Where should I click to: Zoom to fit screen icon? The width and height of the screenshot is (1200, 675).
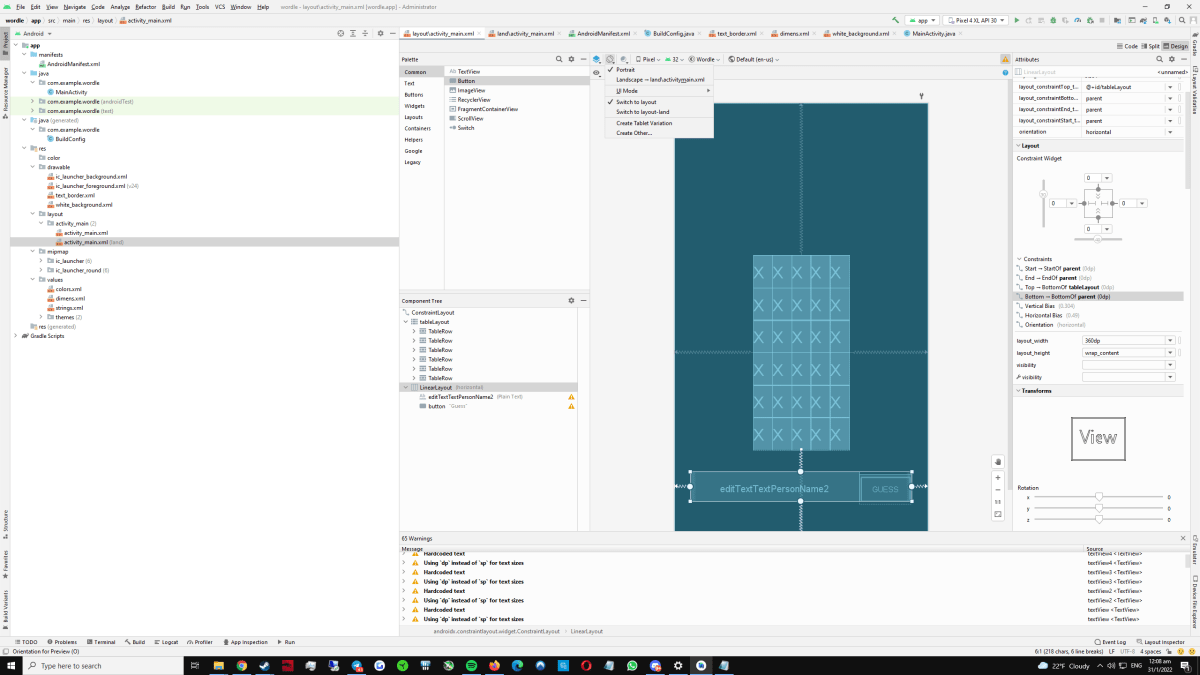click(998, 514)
